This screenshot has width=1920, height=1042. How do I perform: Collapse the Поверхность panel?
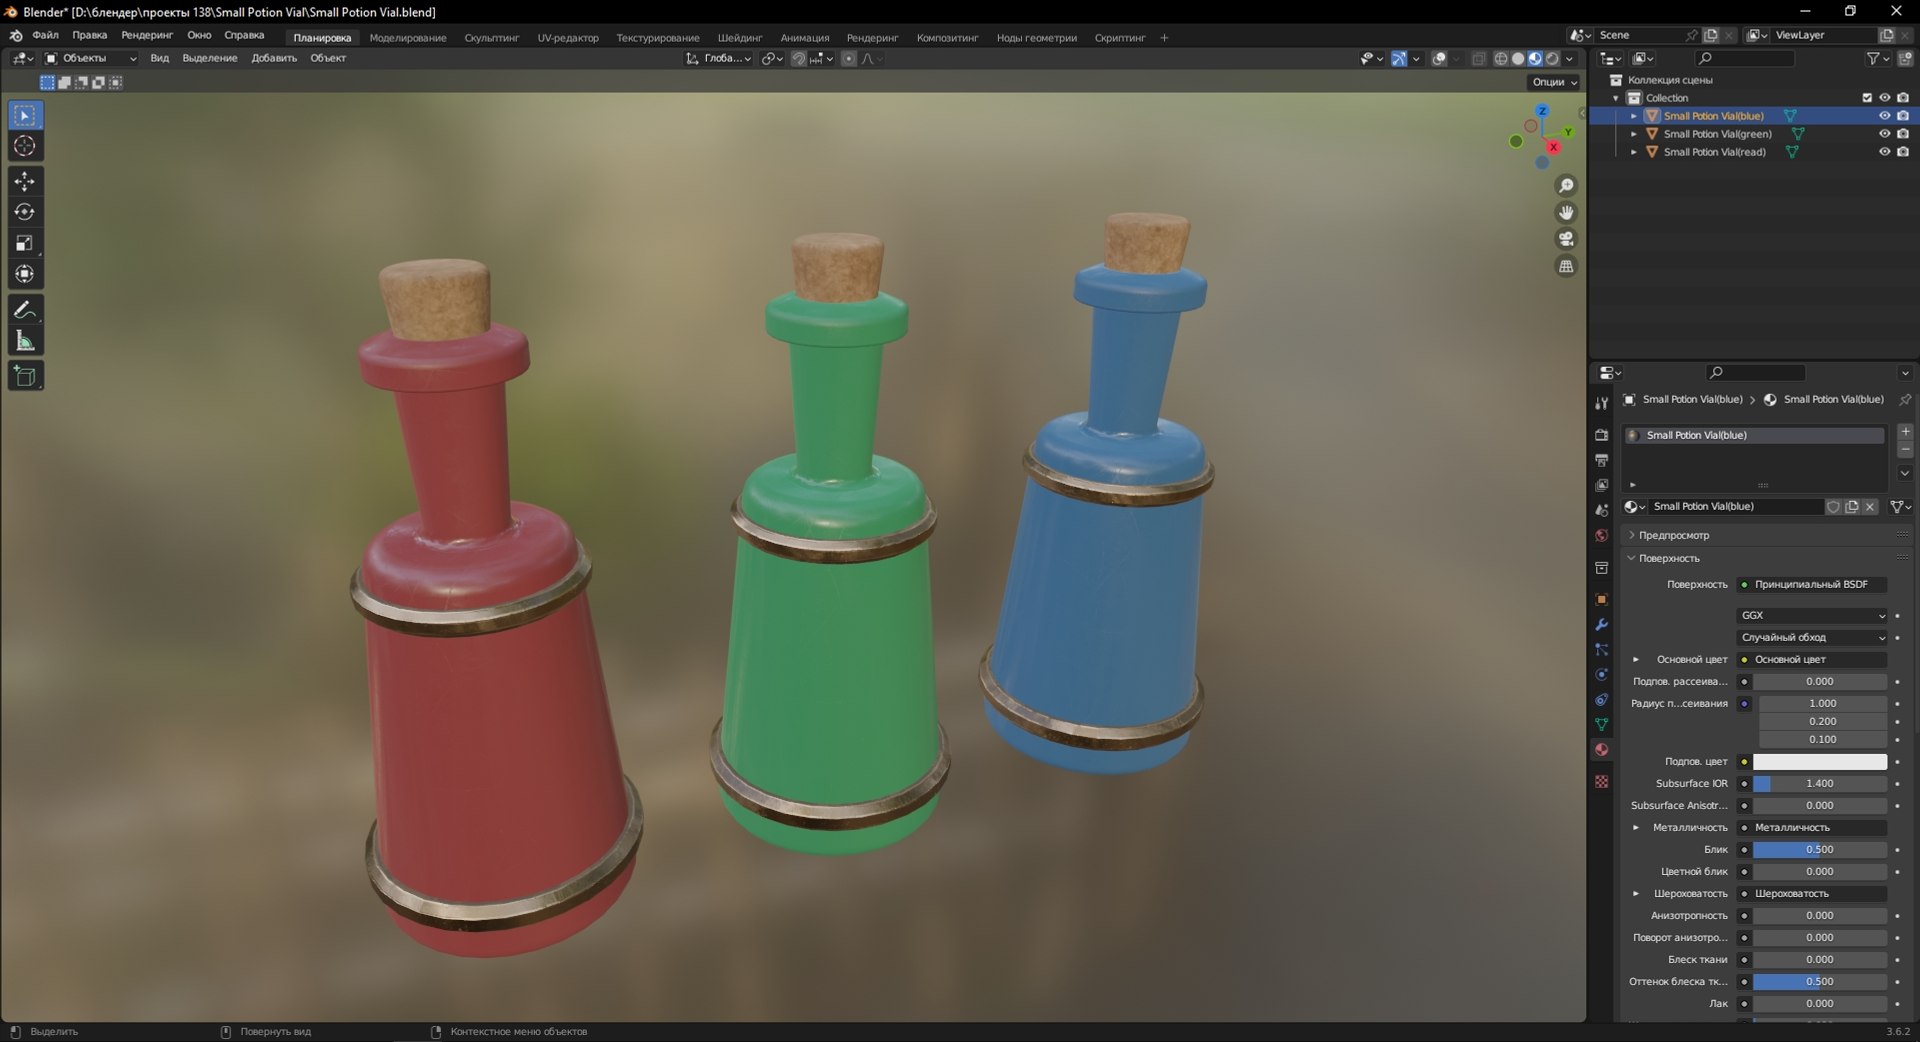click(1669, 558)
